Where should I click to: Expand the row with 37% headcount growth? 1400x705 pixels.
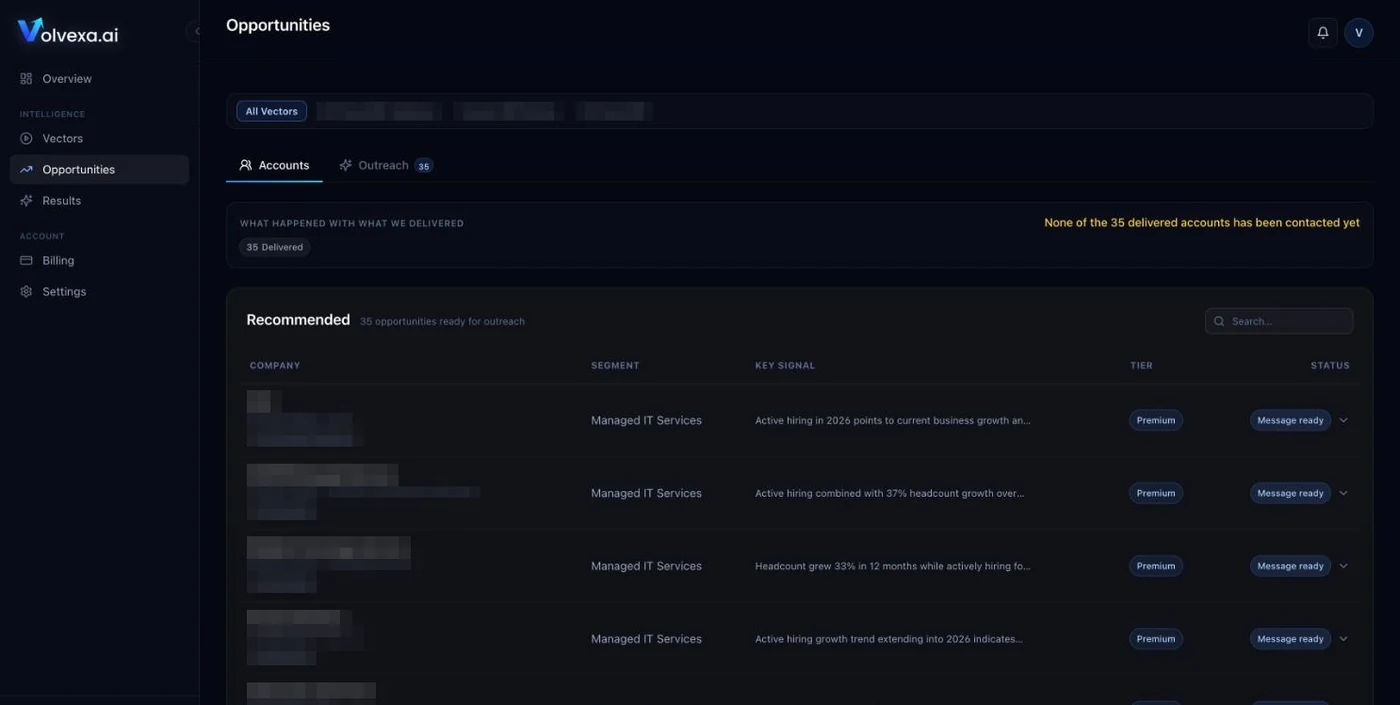pyautogui.click(x=1343, y=493)
